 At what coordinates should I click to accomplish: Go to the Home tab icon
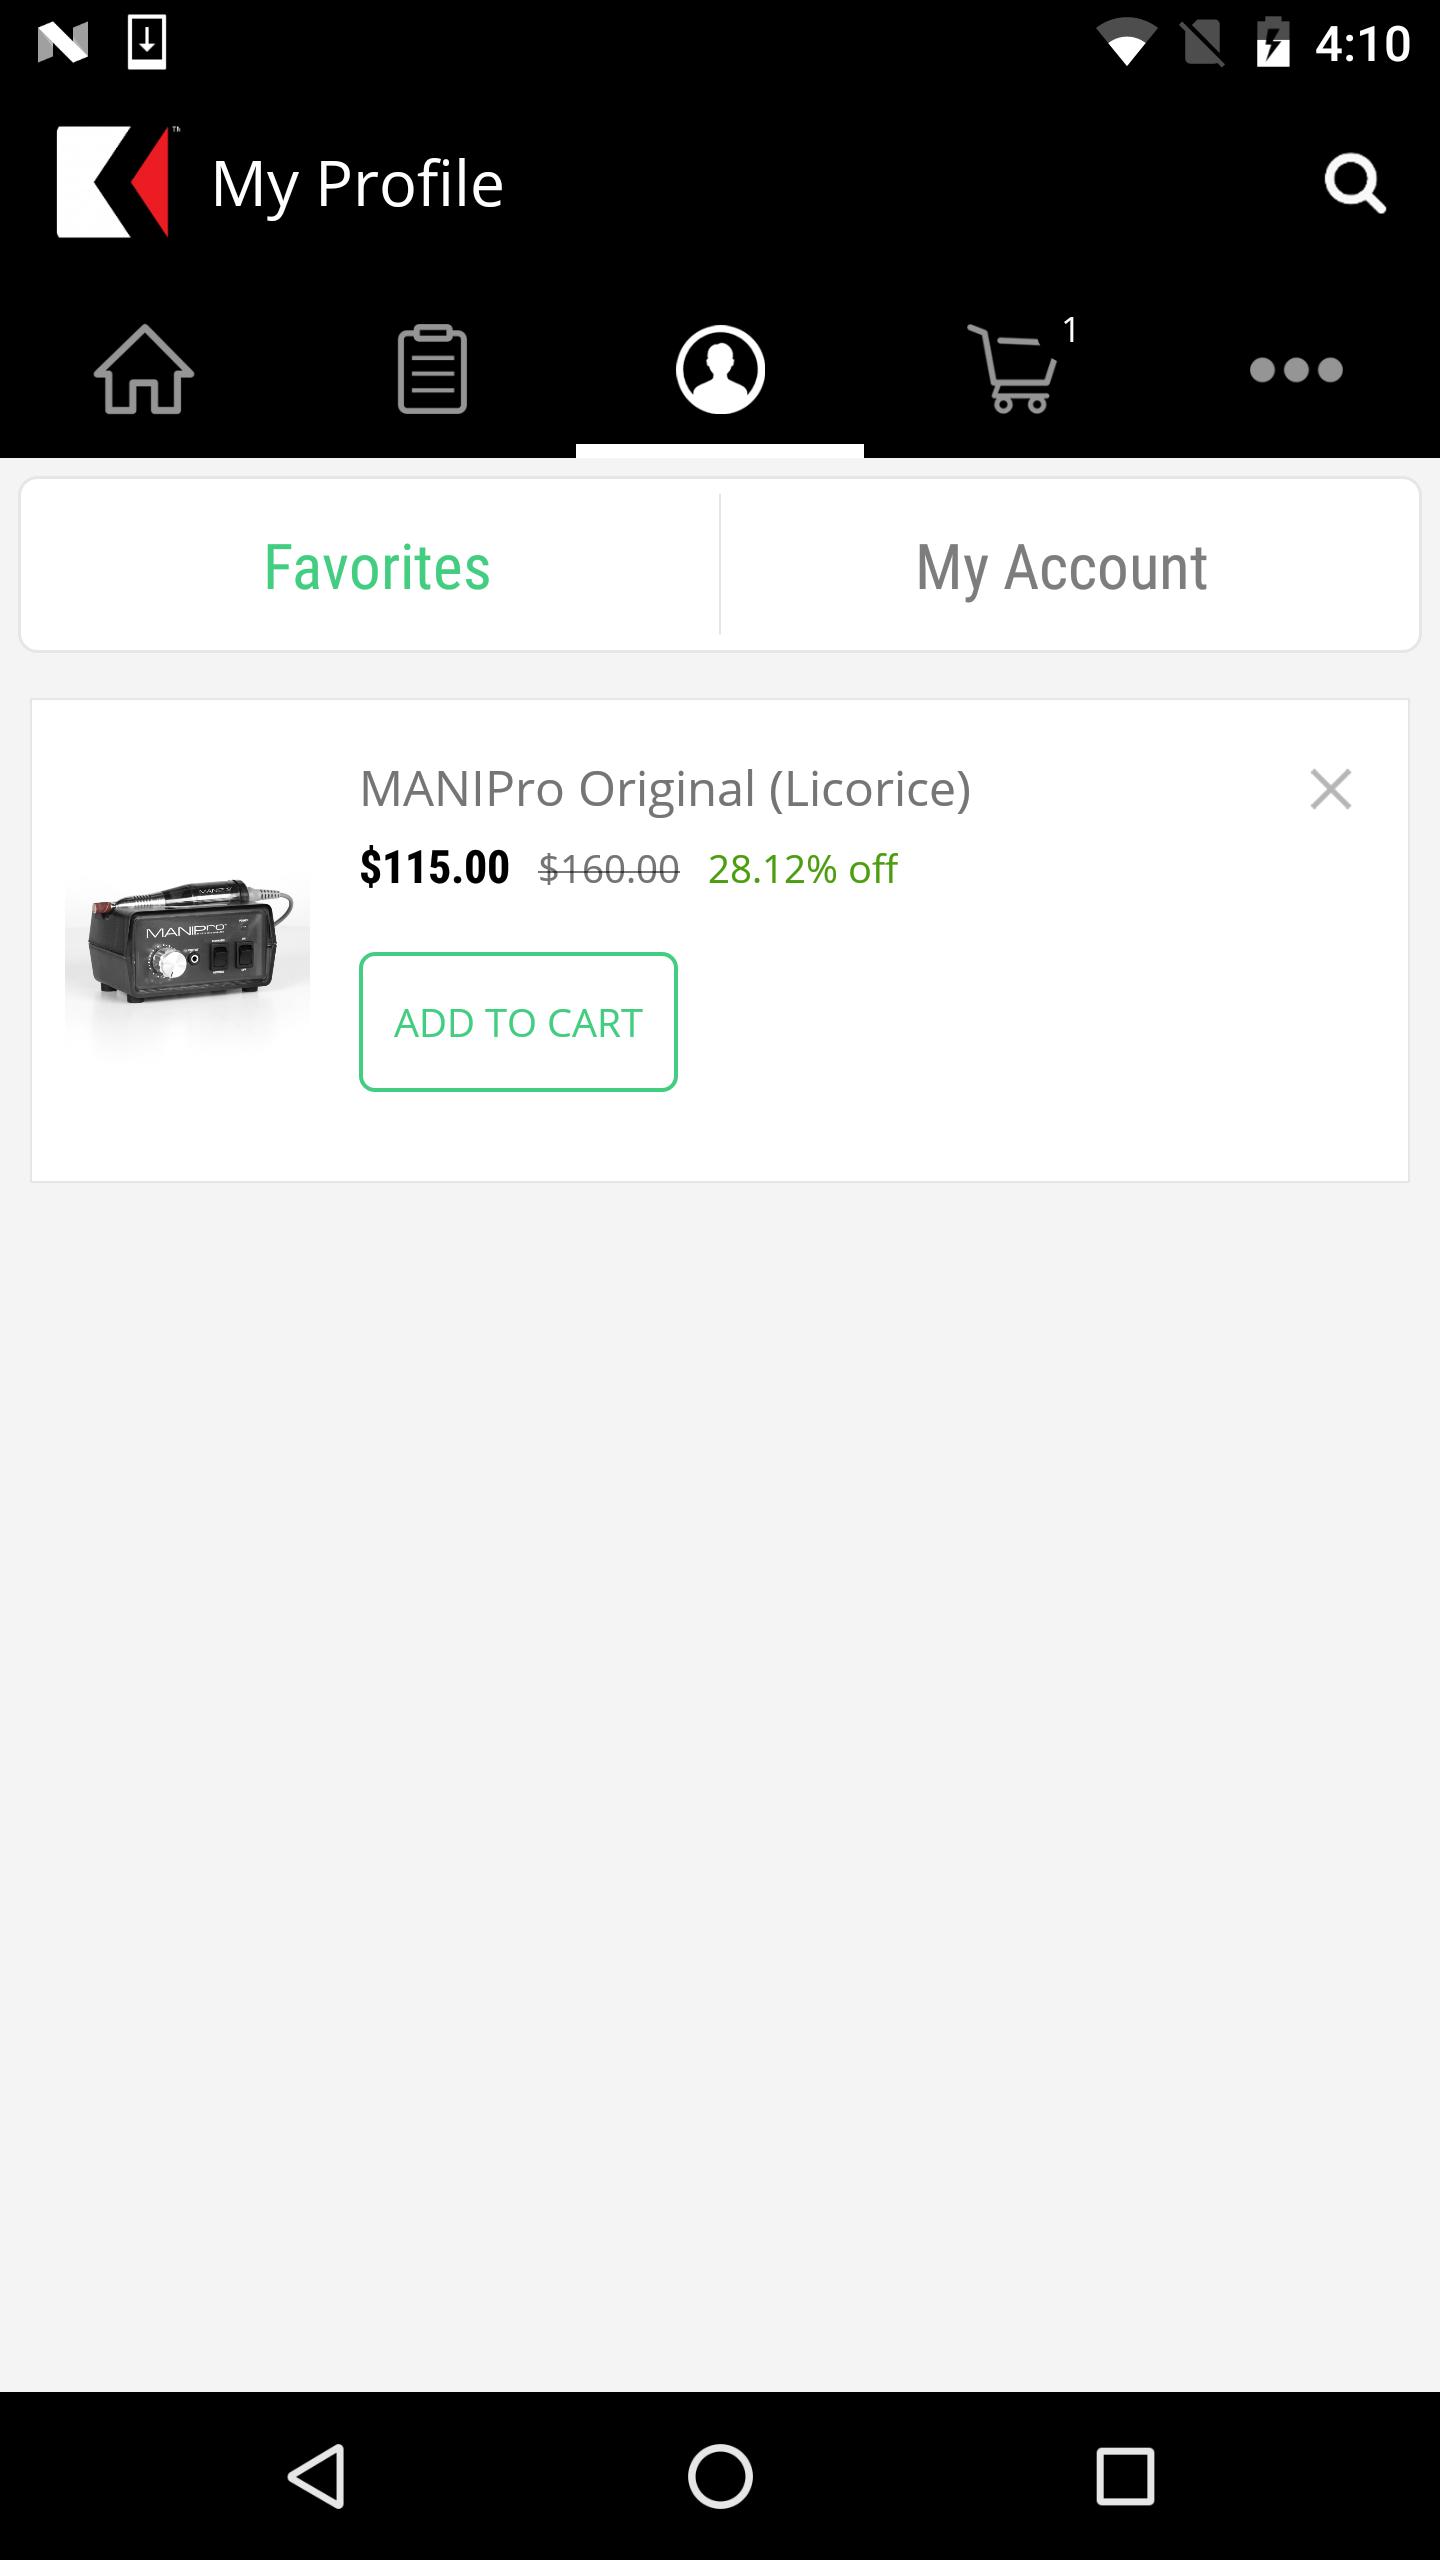144,369
